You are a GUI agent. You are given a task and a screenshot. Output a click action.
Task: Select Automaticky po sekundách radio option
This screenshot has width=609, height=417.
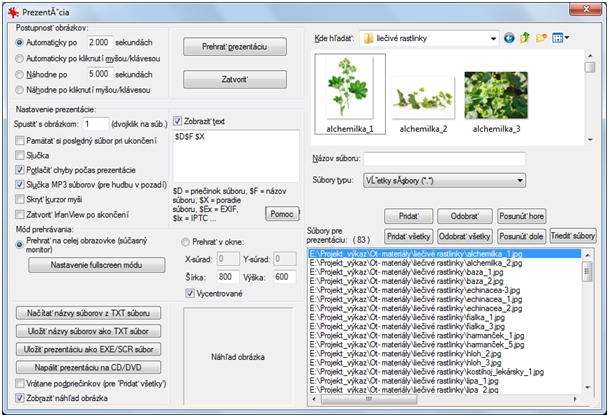(19, 43)
